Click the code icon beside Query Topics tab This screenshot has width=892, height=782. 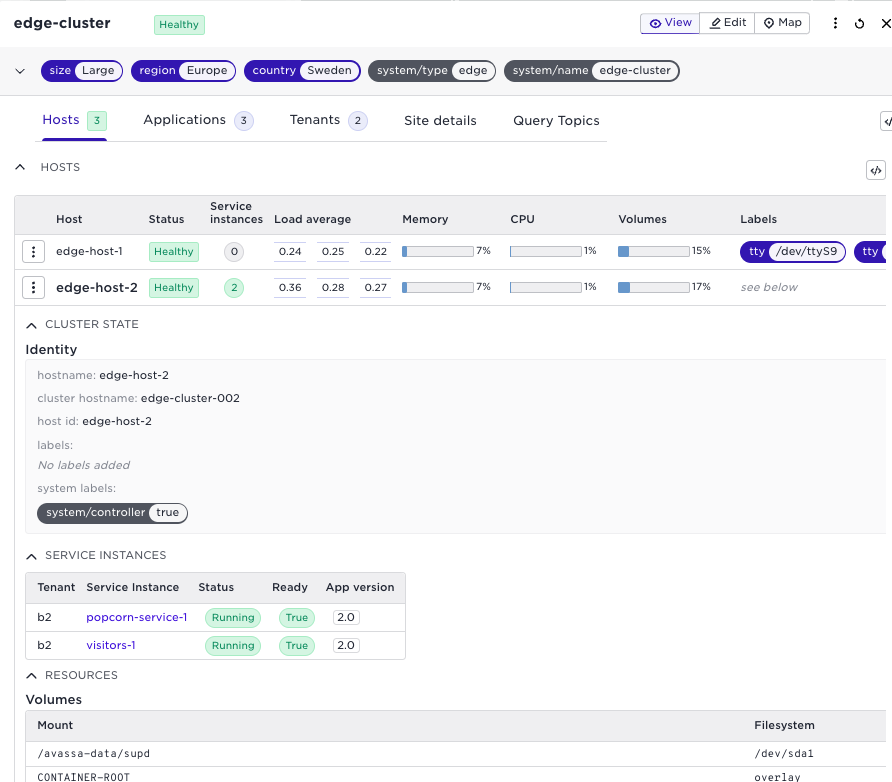(886, 121)
